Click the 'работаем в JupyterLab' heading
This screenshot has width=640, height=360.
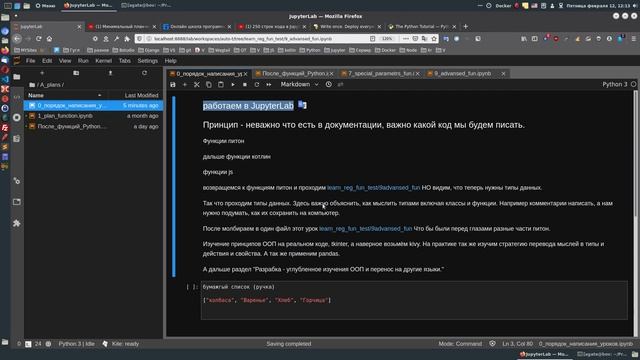(248, 106)
